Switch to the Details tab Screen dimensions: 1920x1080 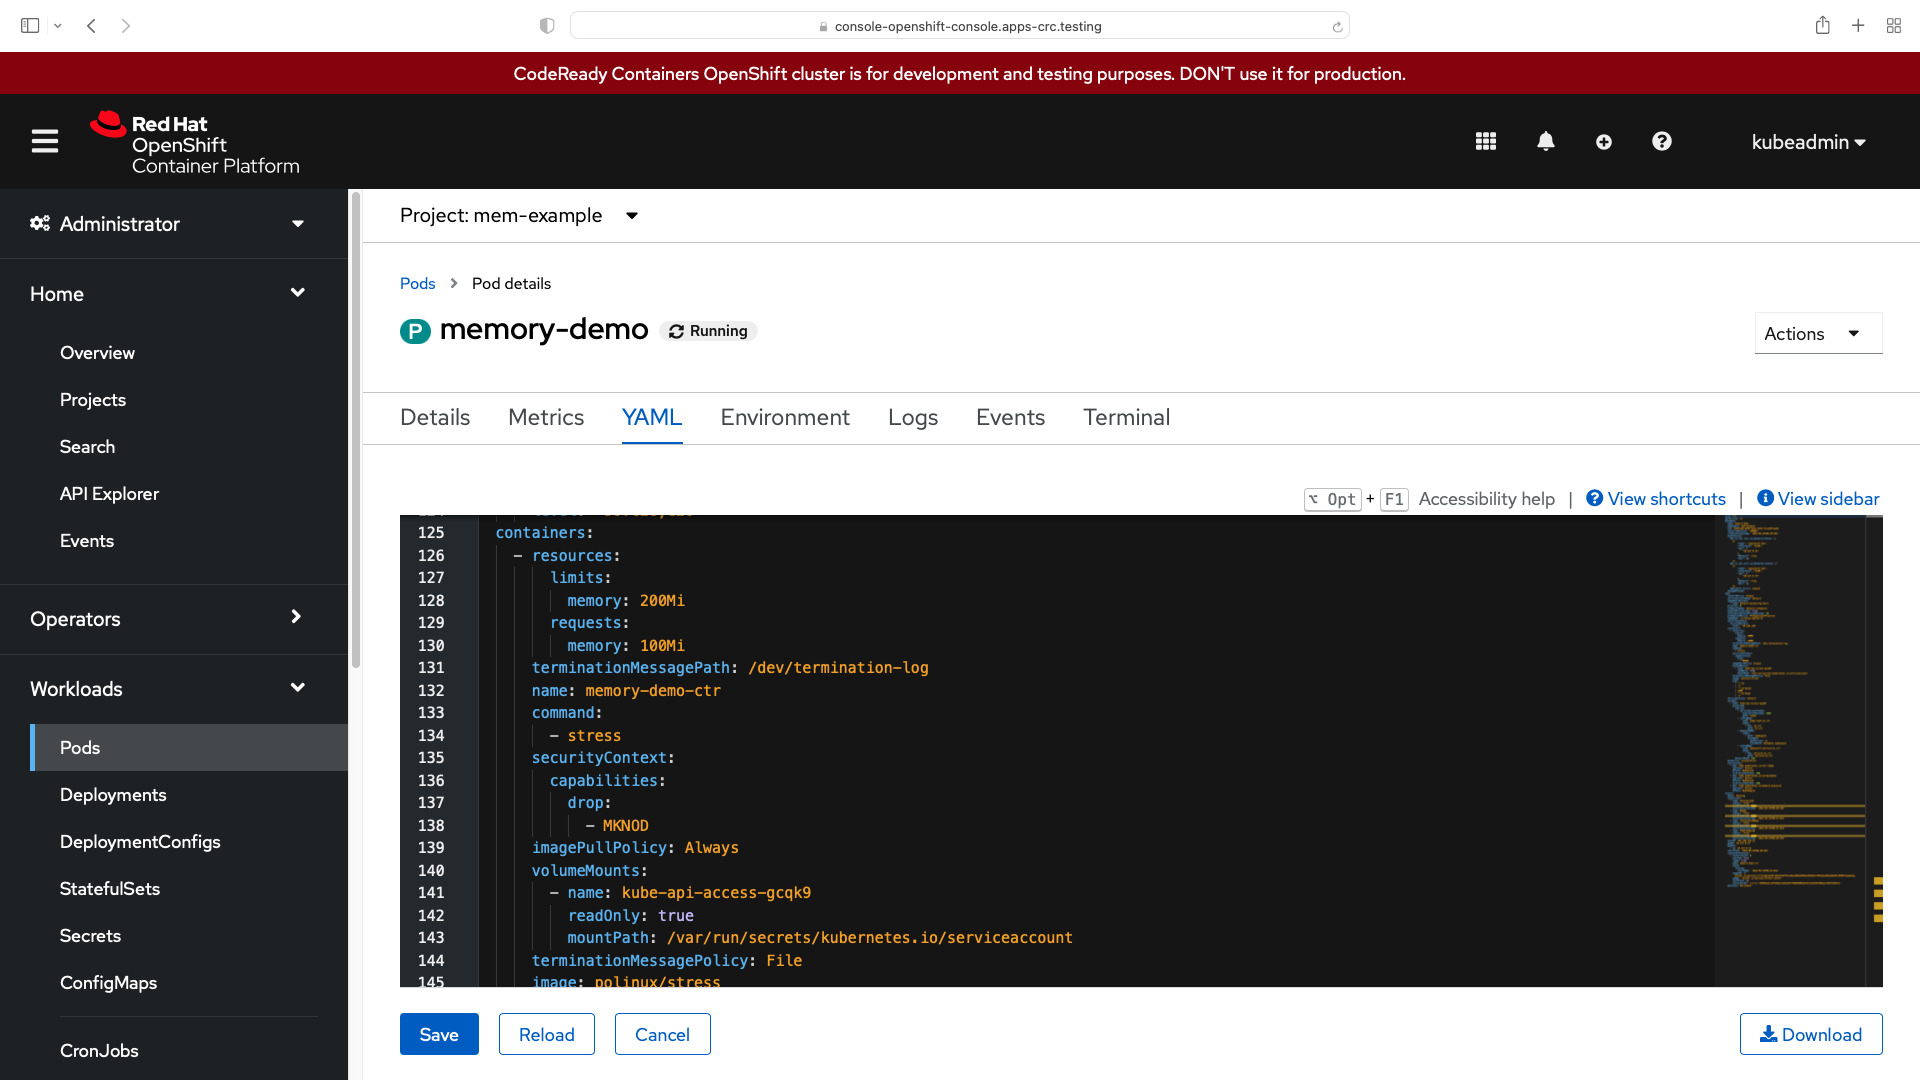click(x=435, y=418)
